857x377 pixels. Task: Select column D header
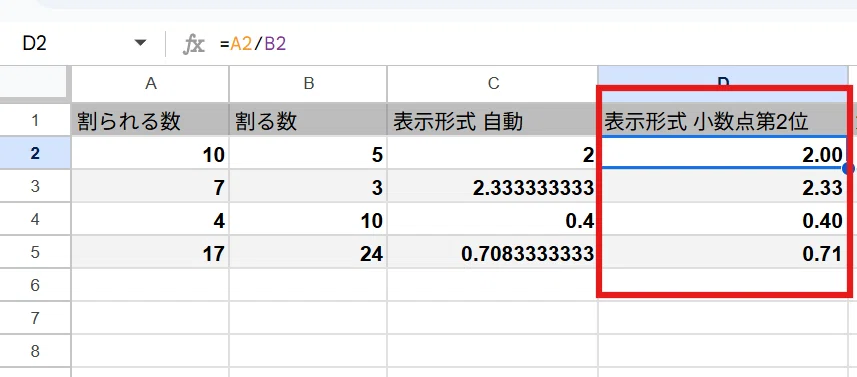pyautogui.click(x=724, y=84)
